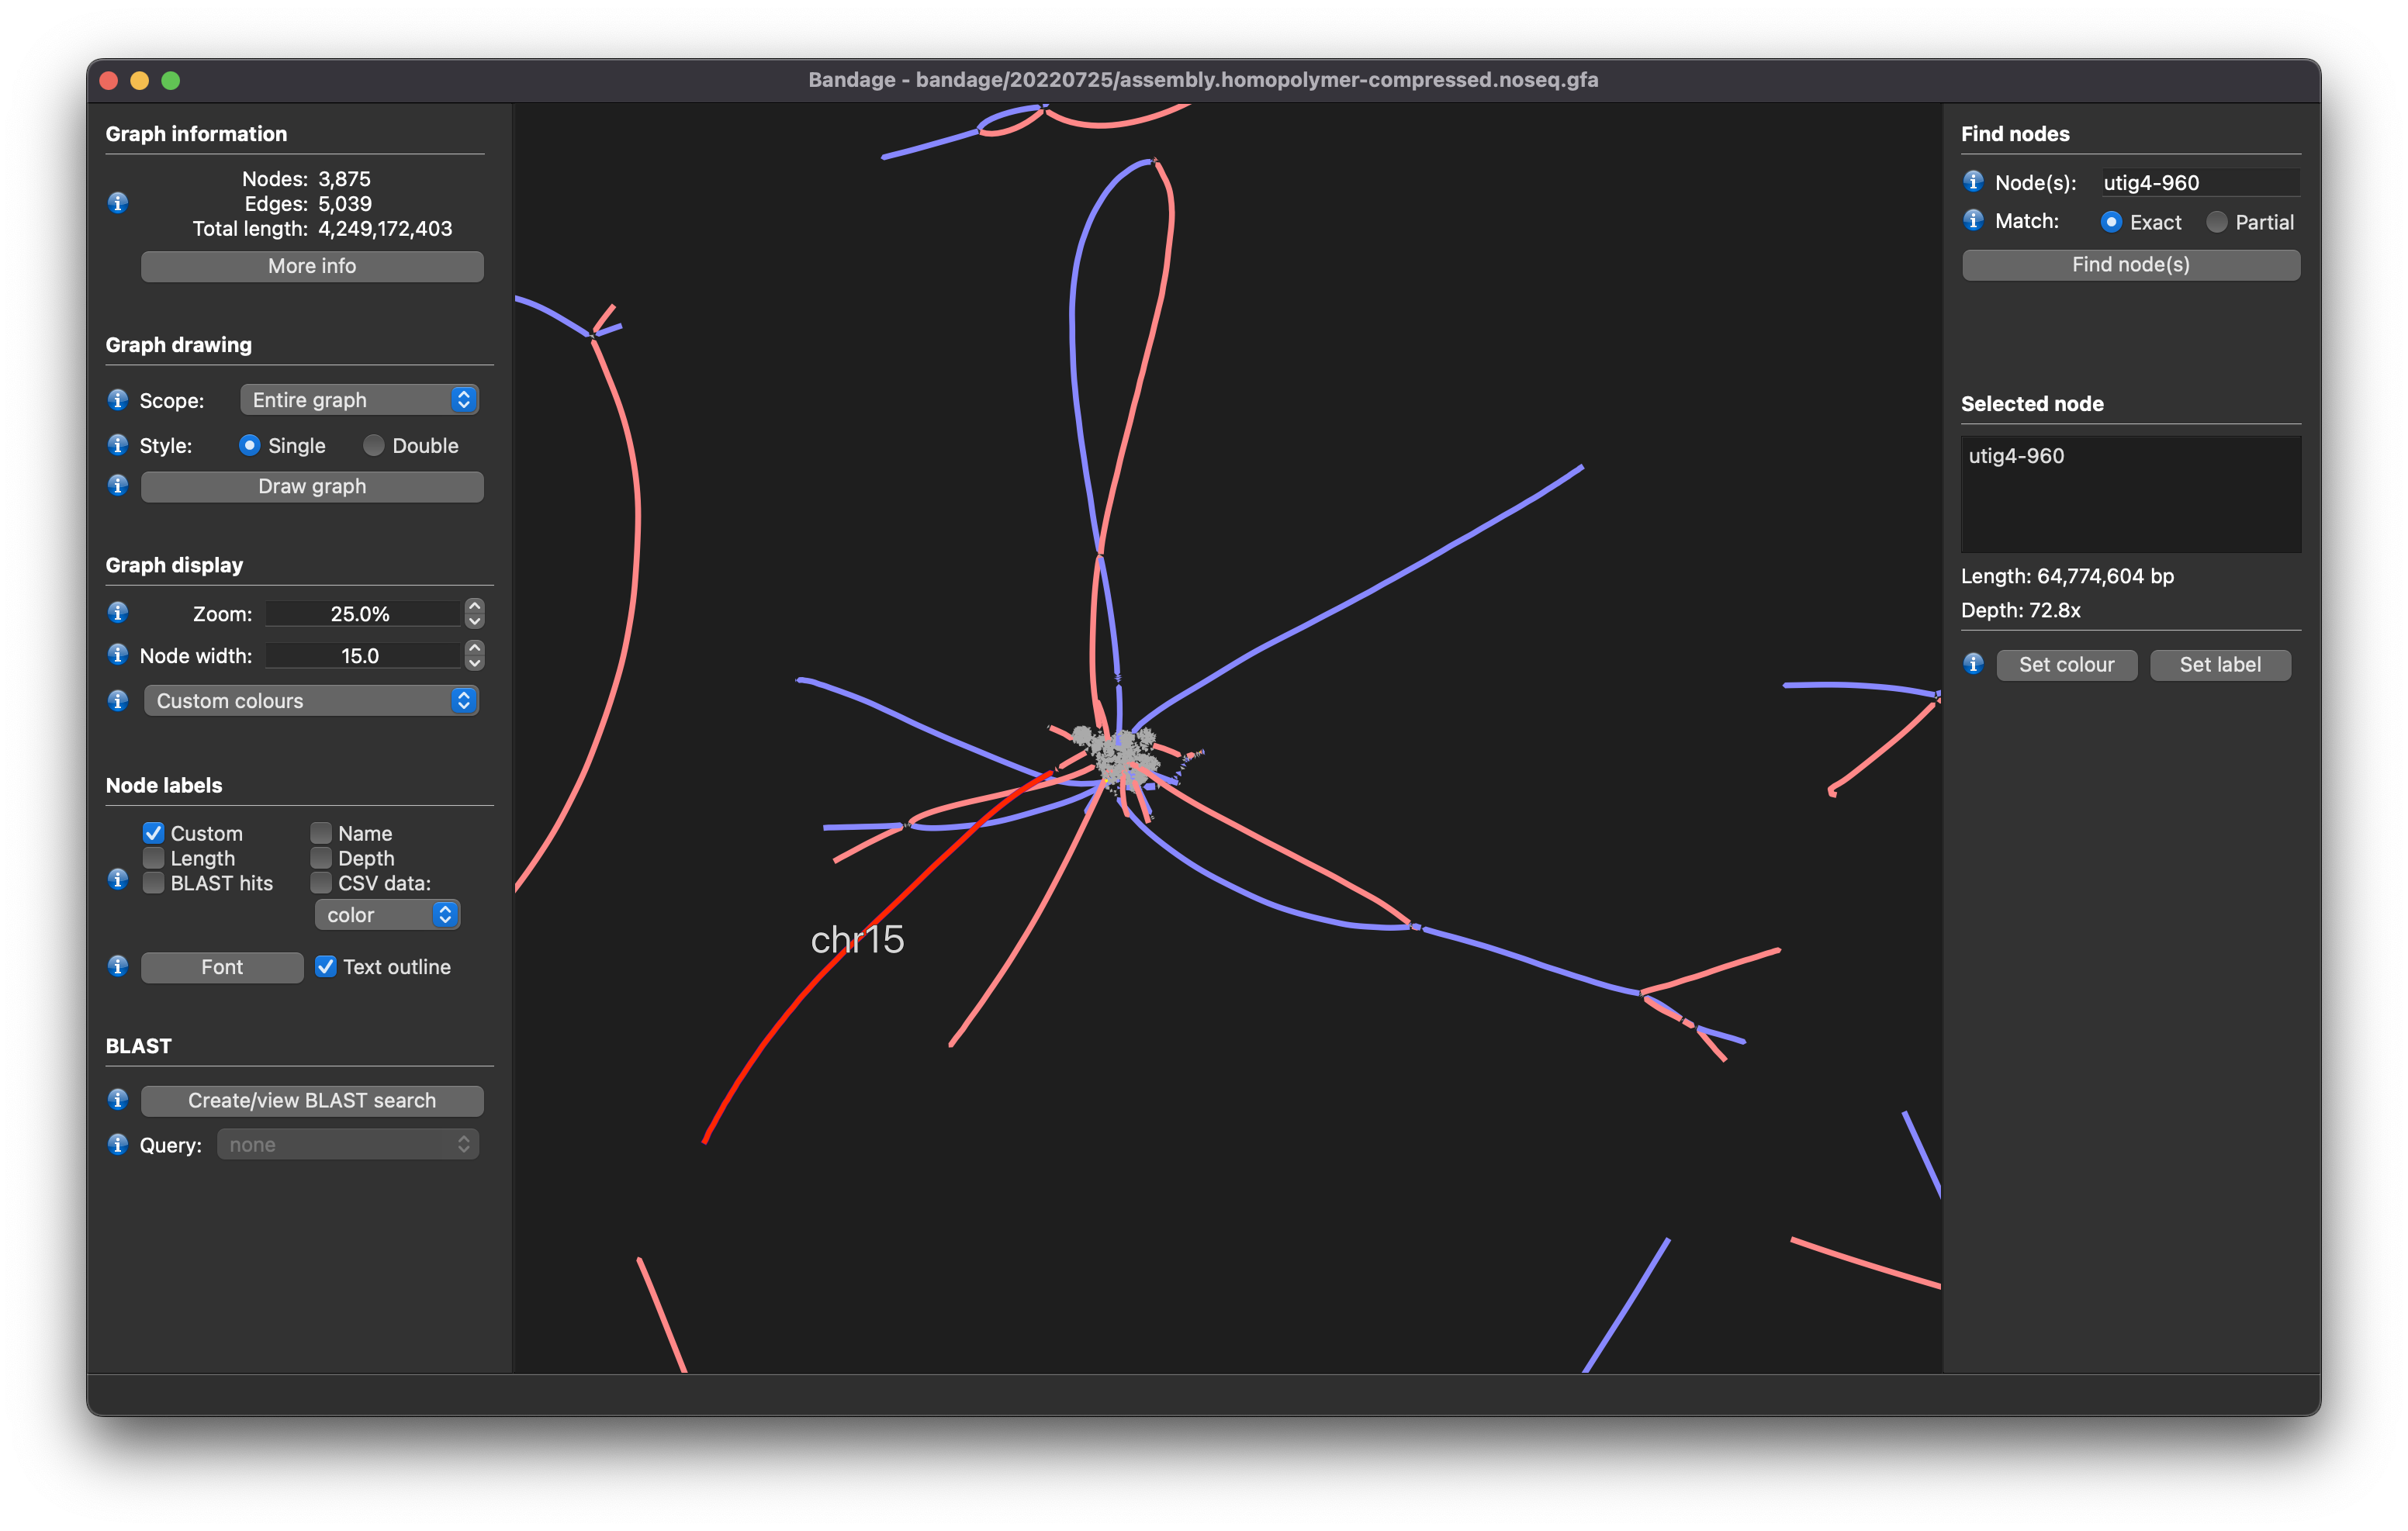Viewport: 2408px width, 1531px height.
Task: Click info icon beside Set colour button
Action: (1973, 664)
